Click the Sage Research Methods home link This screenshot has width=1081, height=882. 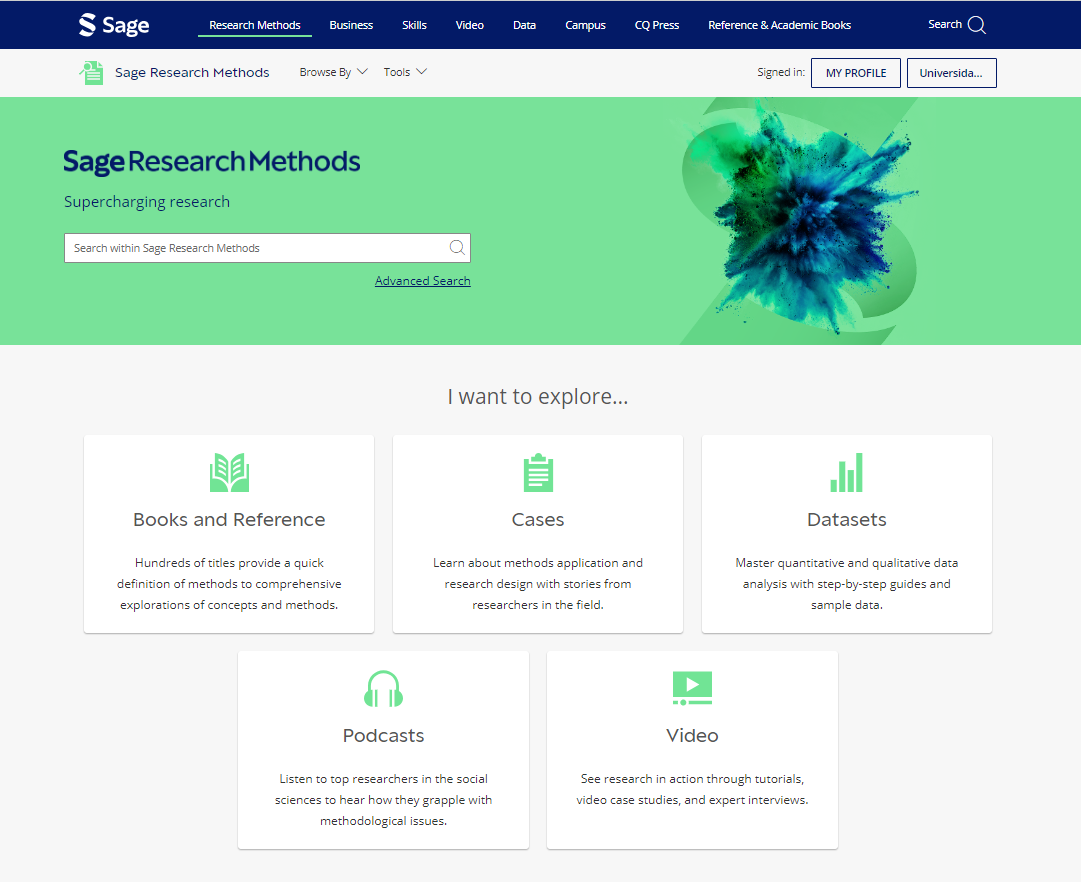[x=192, y=72]
